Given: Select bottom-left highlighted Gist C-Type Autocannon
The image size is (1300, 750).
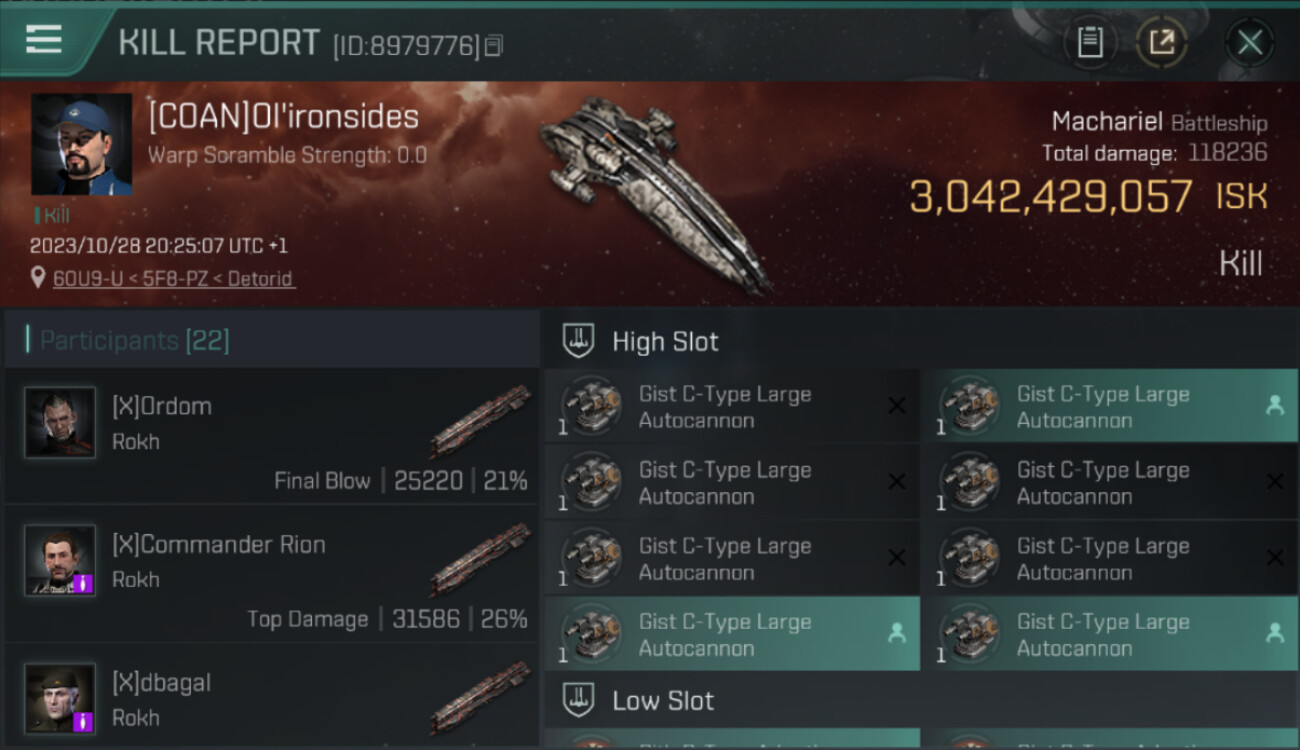Looking at the screenshot, I should (x=730, y=634).
